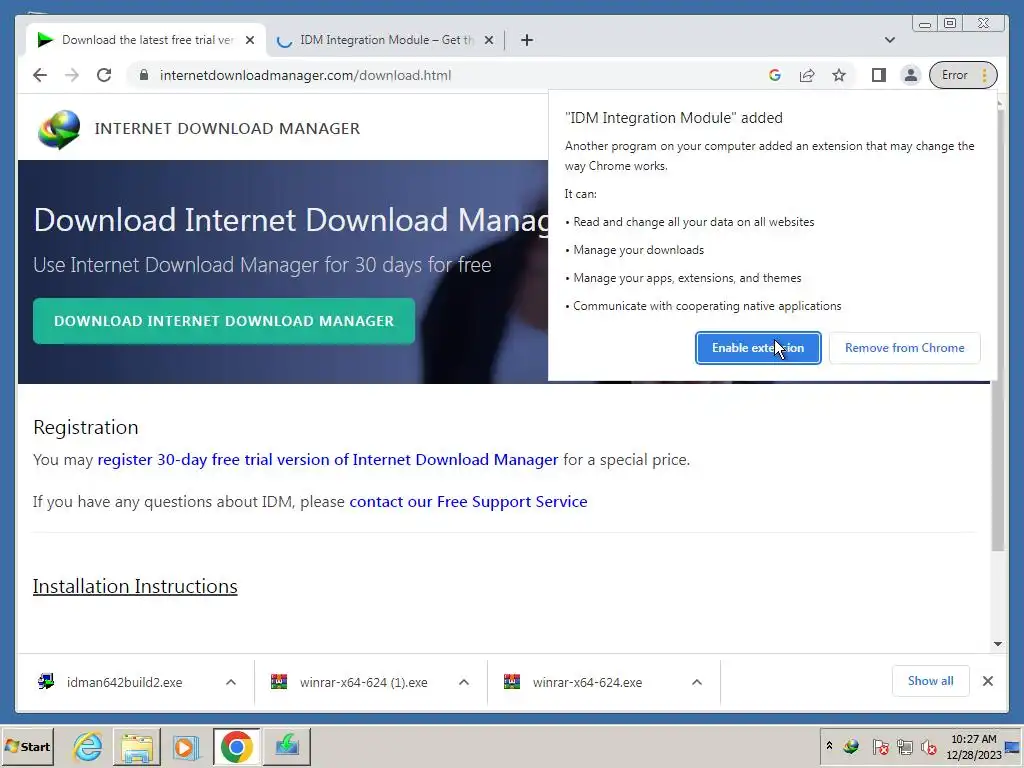The width and height of the screenshot is (1024, 768).
Task: Click DOWNLOAD INTERNET DOWNLOAD MANAGER button
Action: click(224, 321)
